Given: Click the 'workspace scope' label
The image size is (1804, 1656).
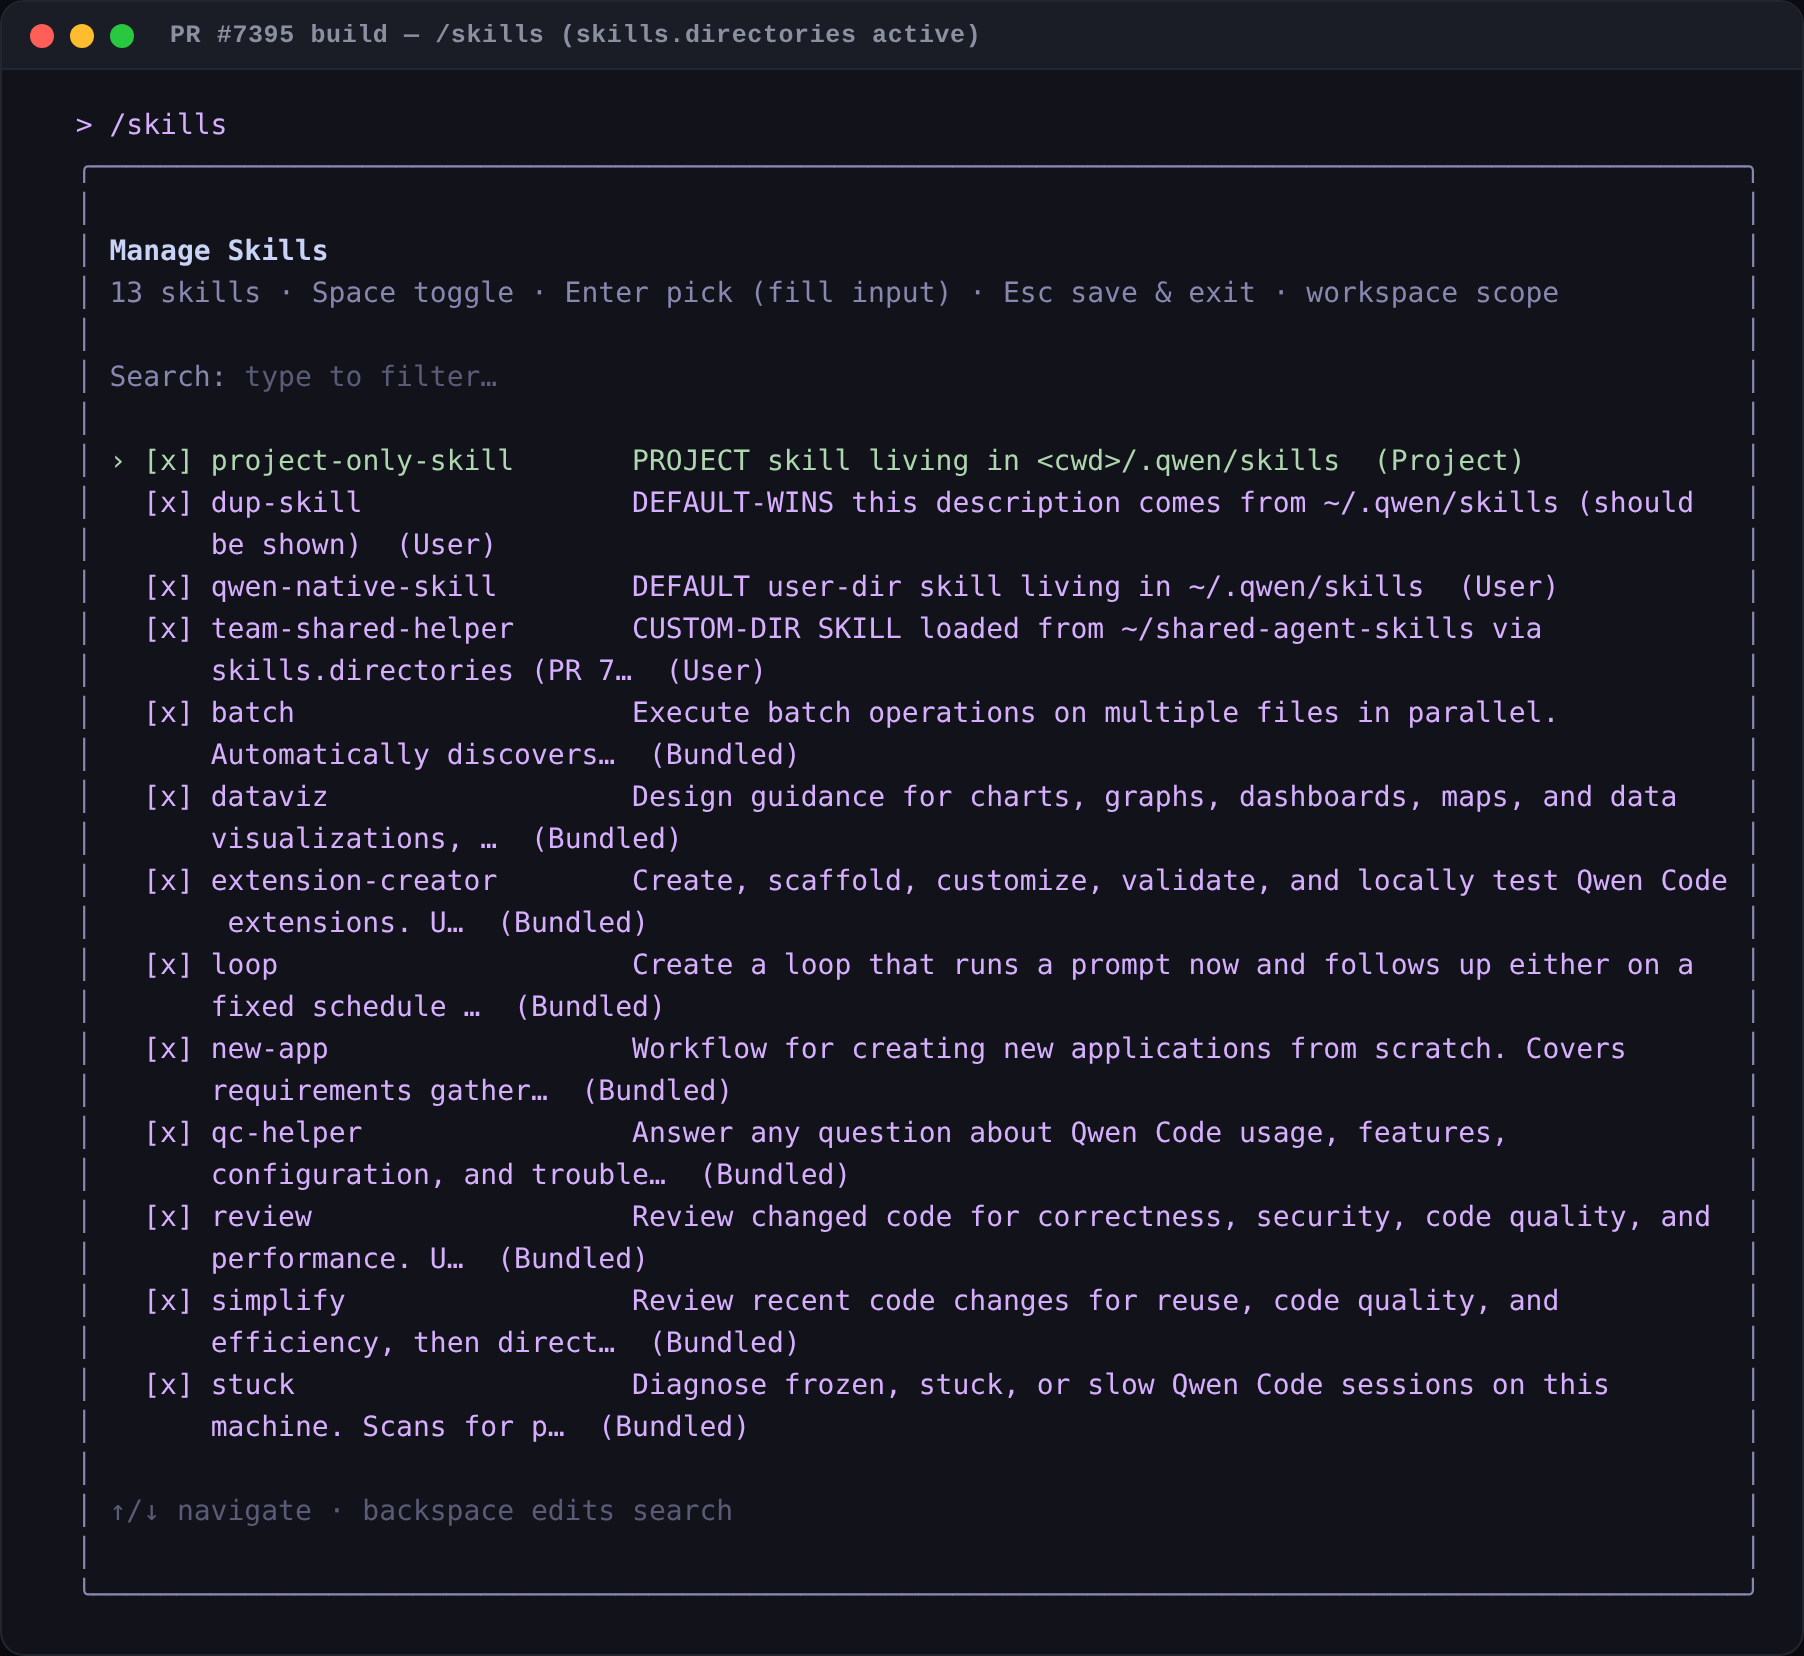Looking at the screenshot, I should click(1432, 293).
